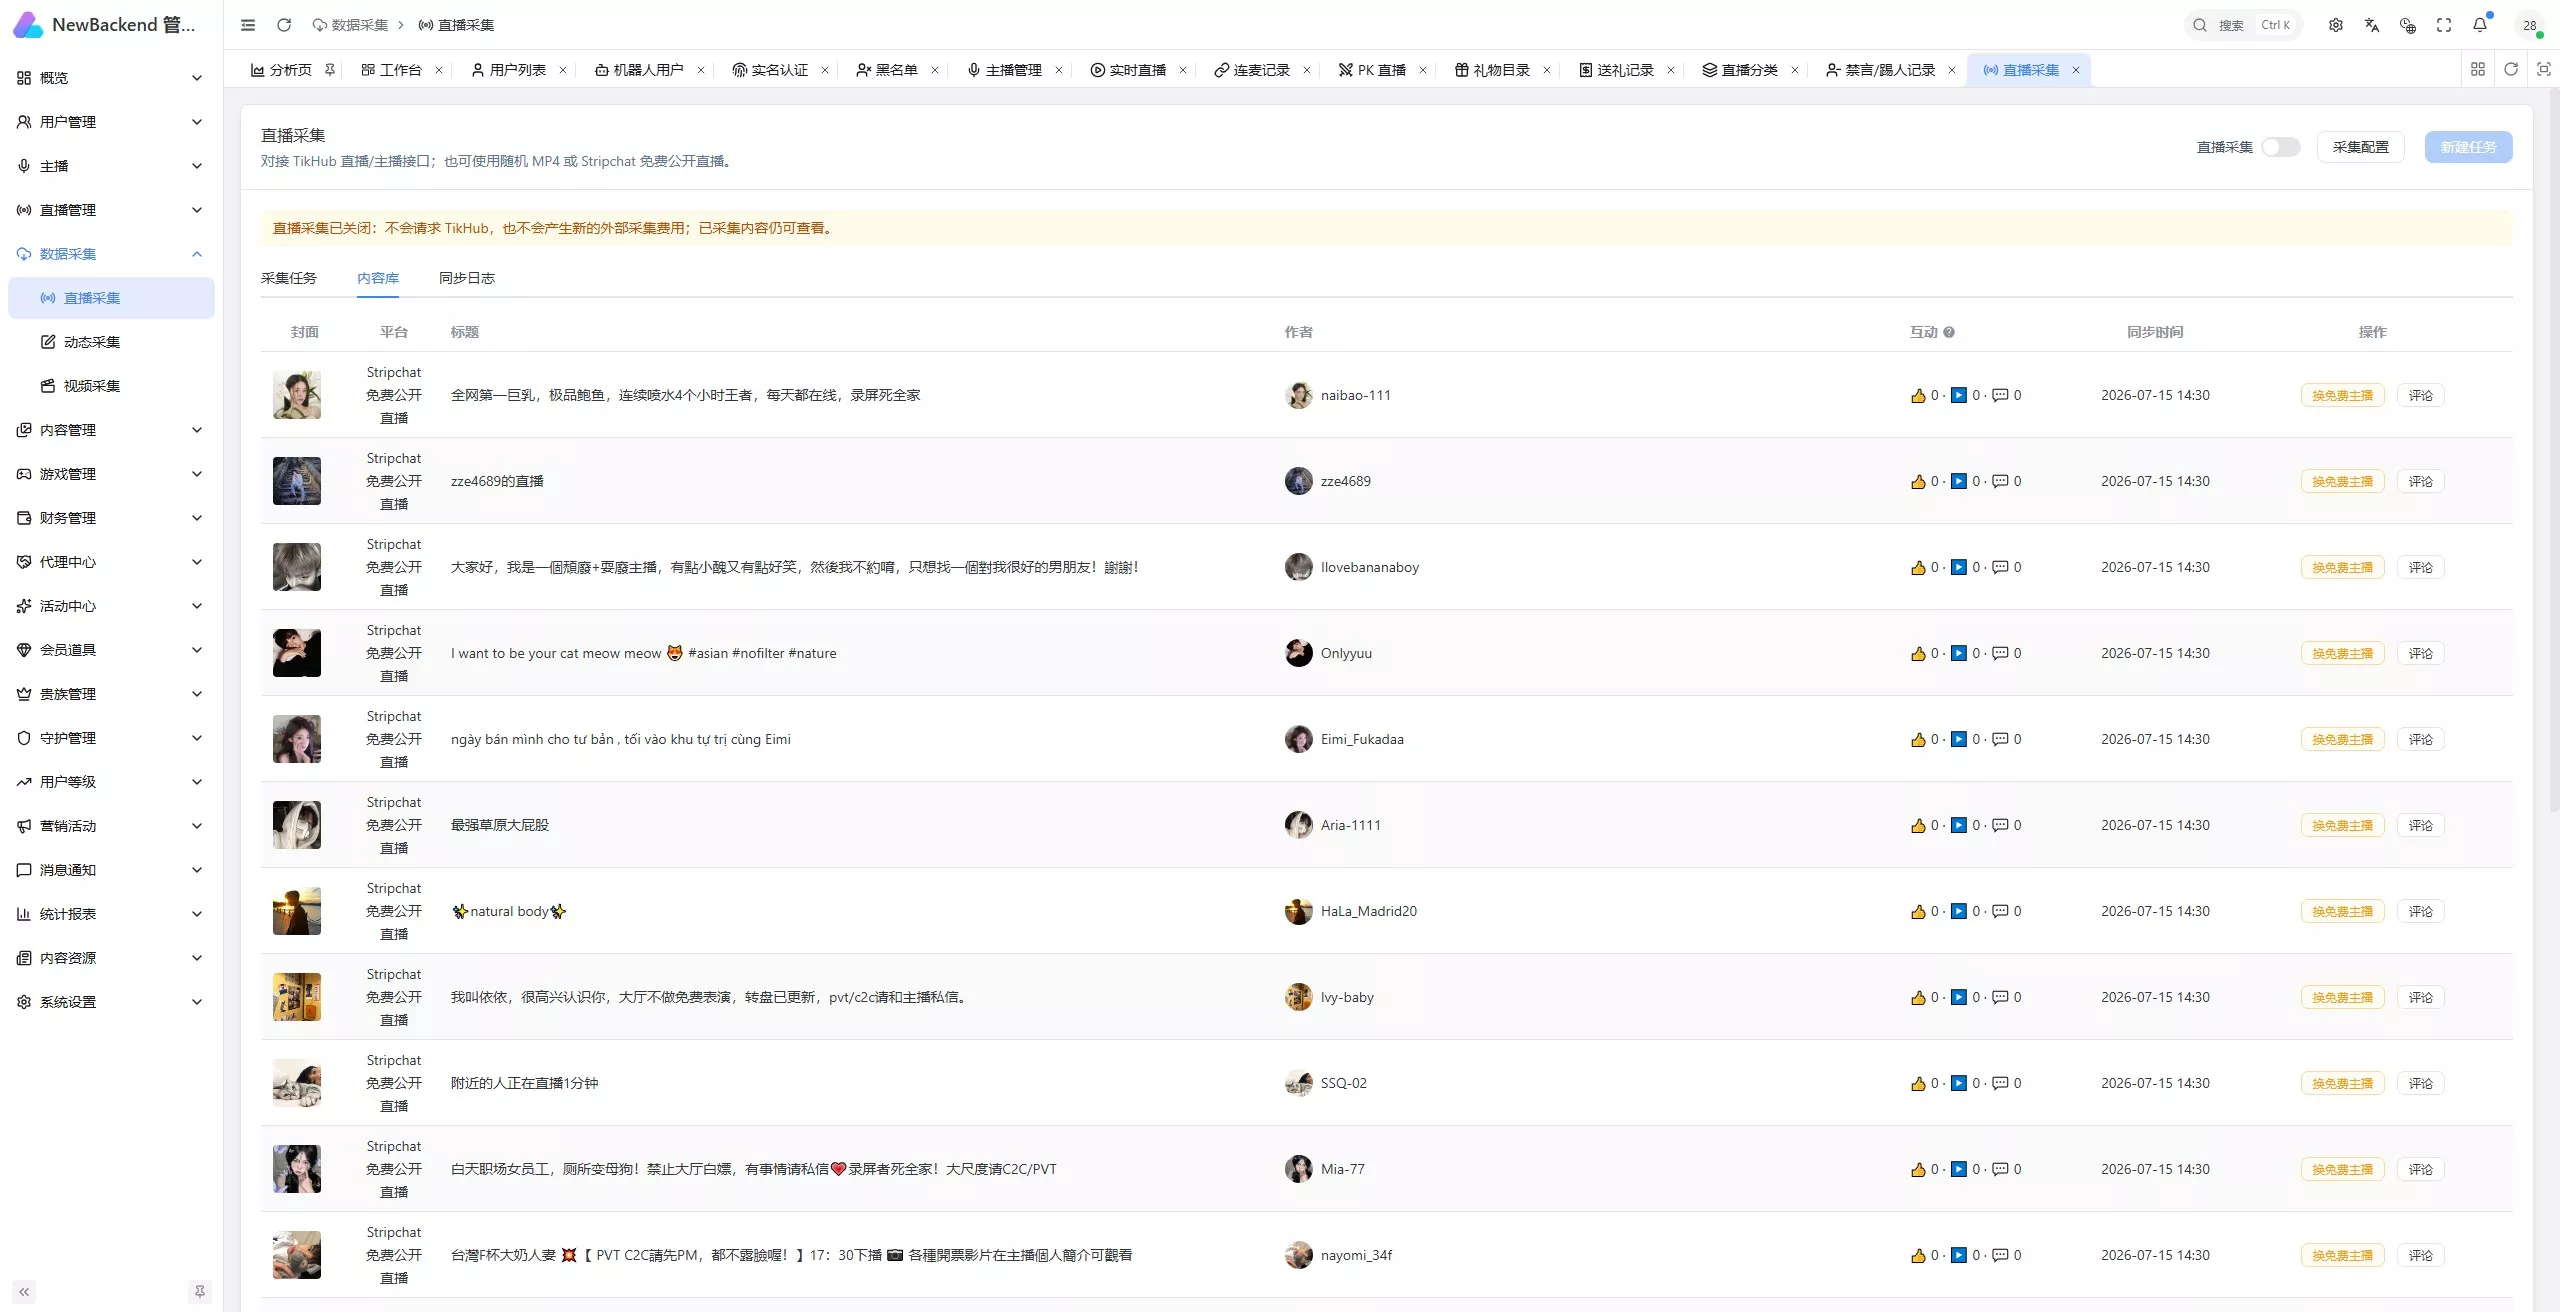Click comment icon in Onlyyuu row
Screen dimensions: 2560x1312
tap(2000, 653)
